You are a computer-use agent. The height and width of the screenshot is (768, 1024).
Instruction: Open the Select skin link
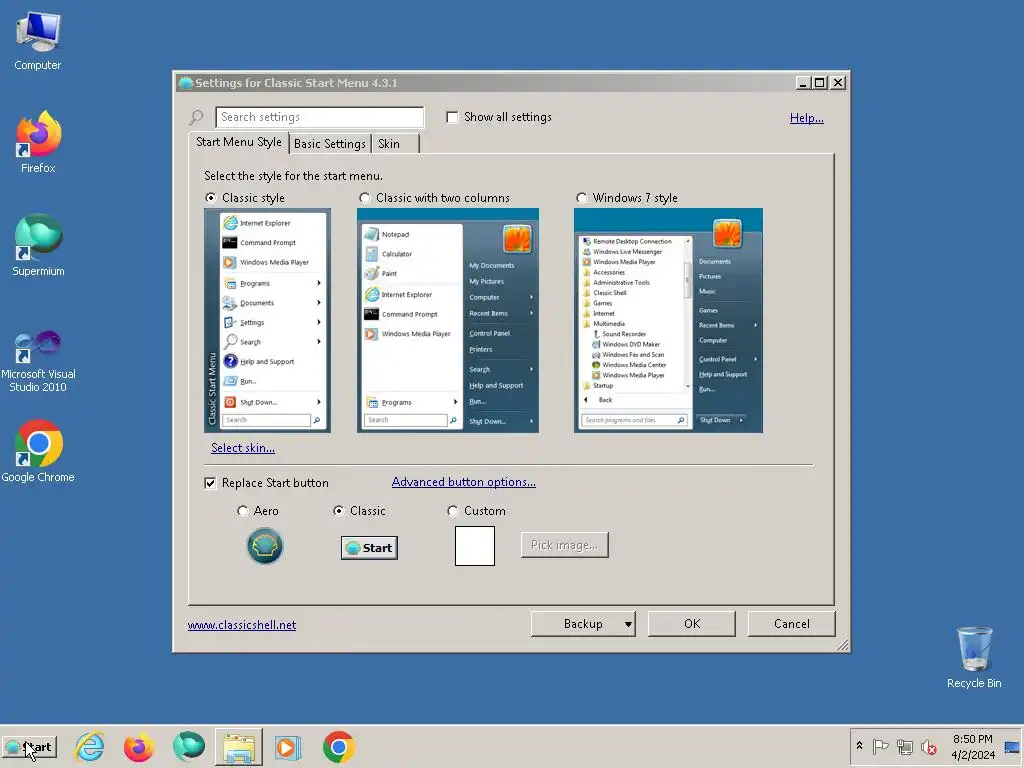(x=243, y=448)
